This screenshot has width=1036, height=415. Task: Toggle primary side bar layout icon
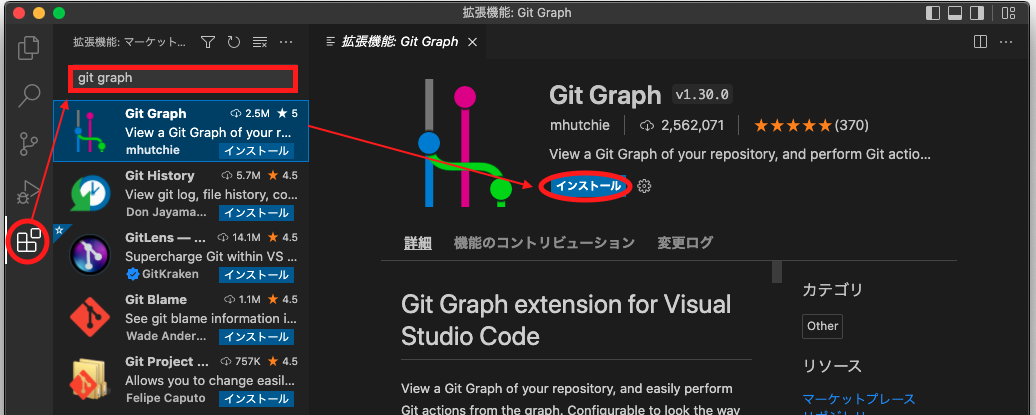click(x=933, y=13)
